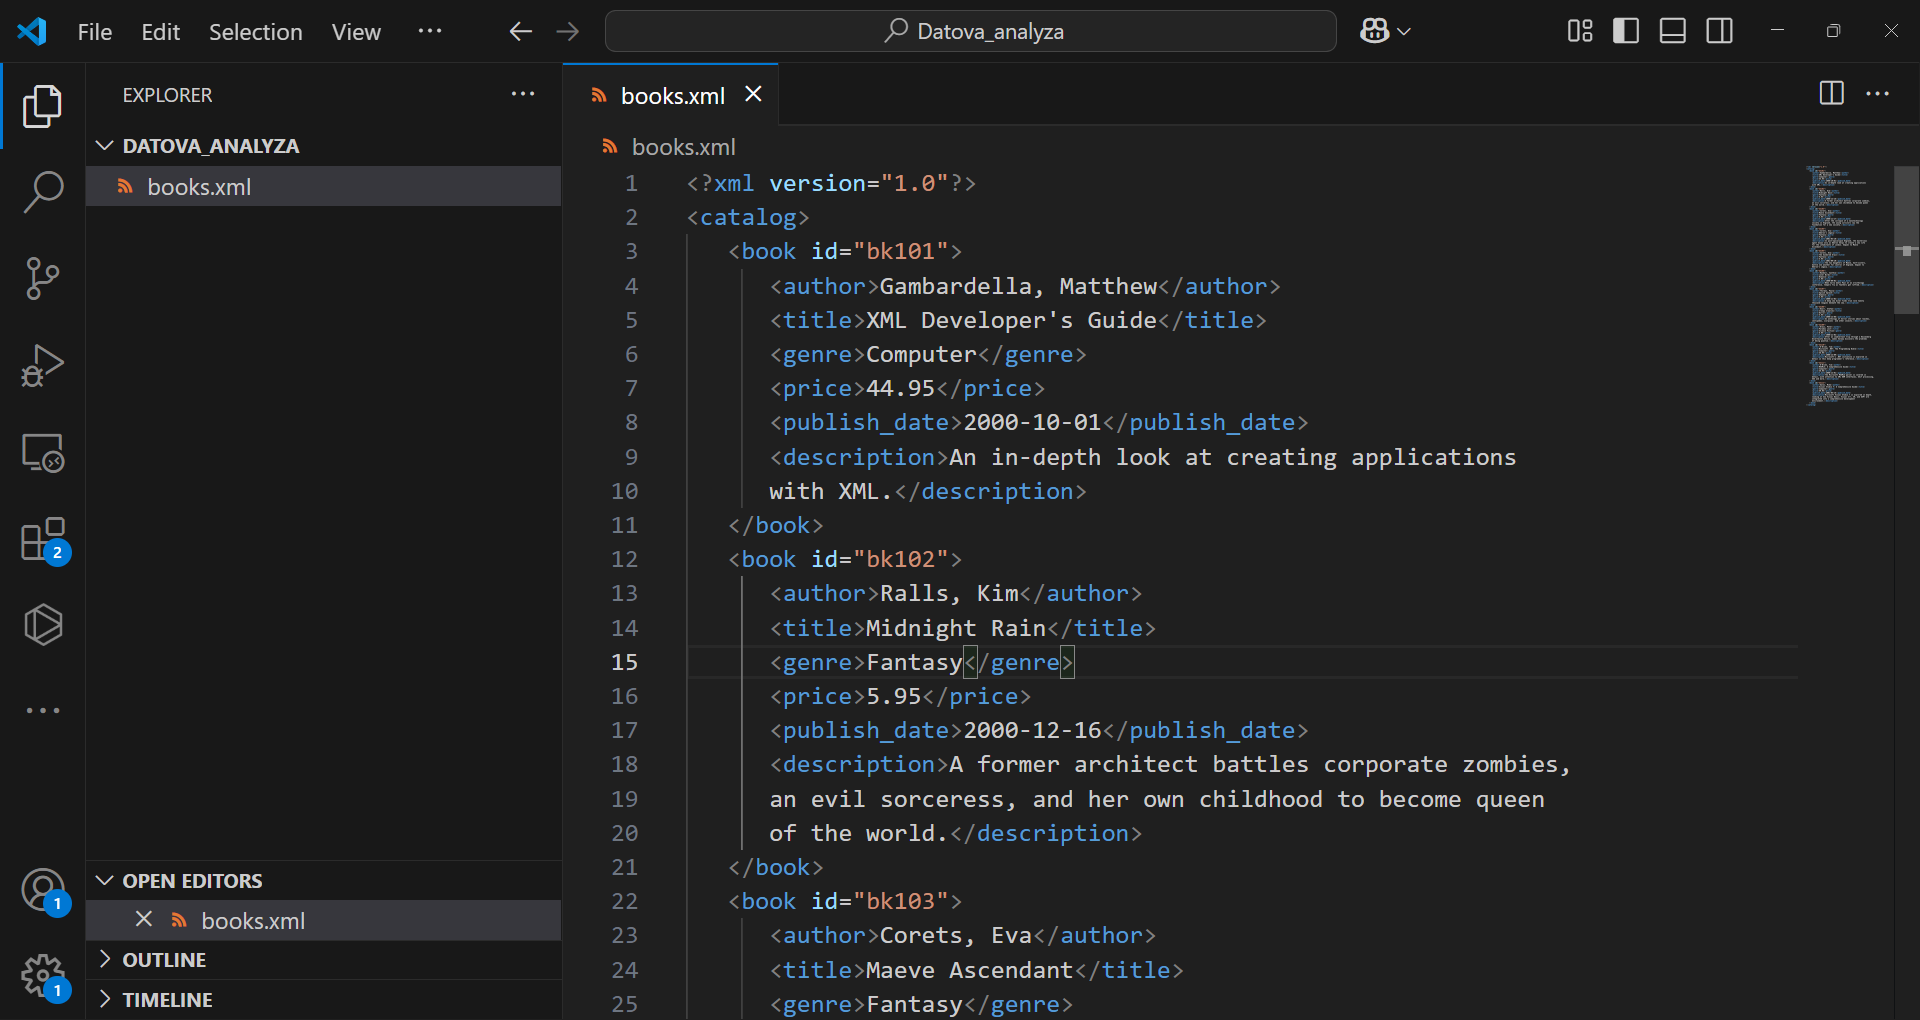Screen dimensions: 1920x1020
Task: Toggle the secondary side bar
Action: click(x=1720, y=31)
